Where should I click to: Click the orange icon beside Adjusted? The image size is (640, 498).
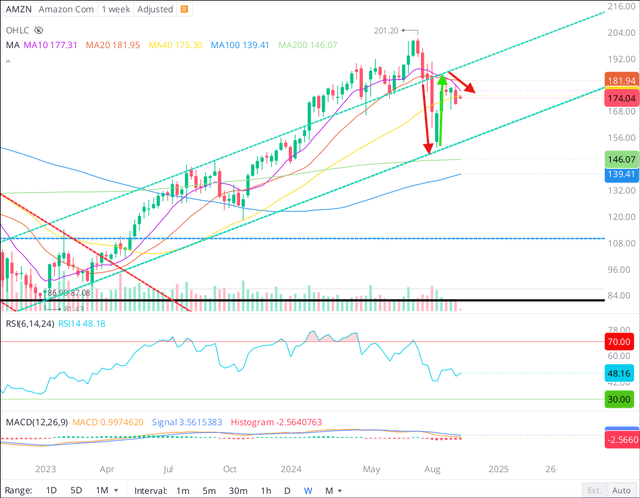pos(184,9)
